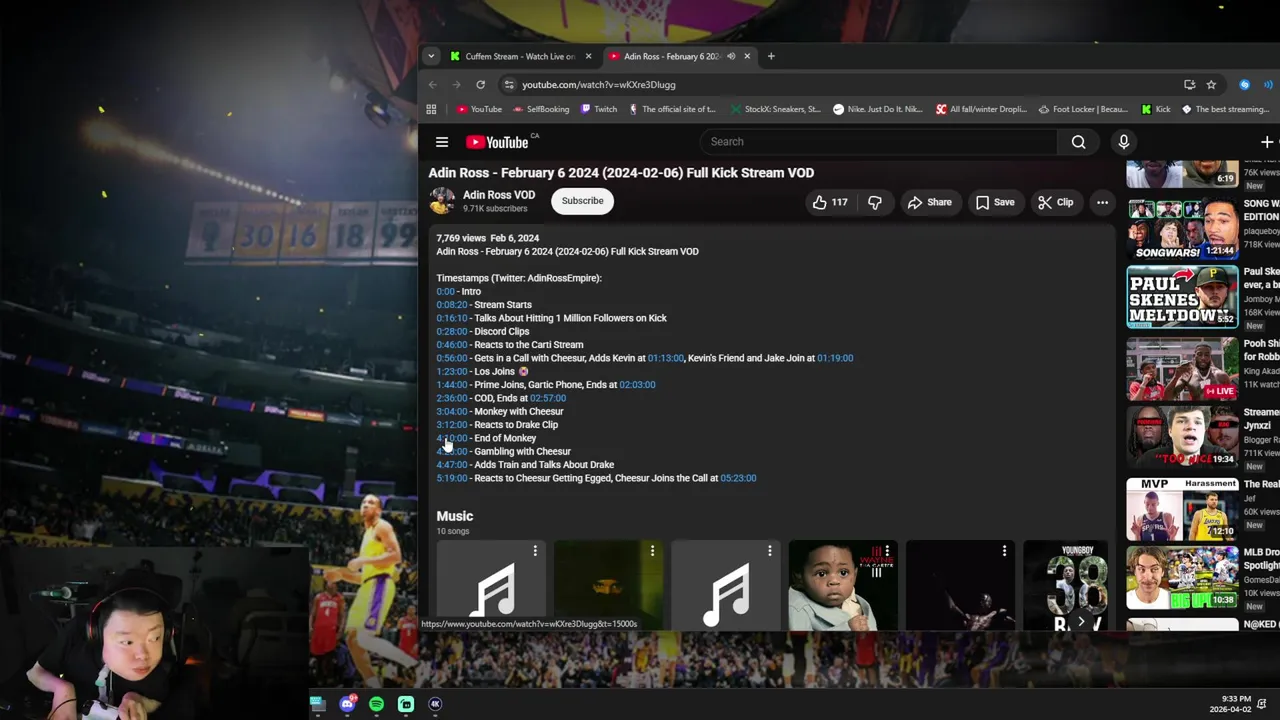Viewport: 1280px width, 720px height.
Task: Reload the page in the browser
Action: coord(481,85)
